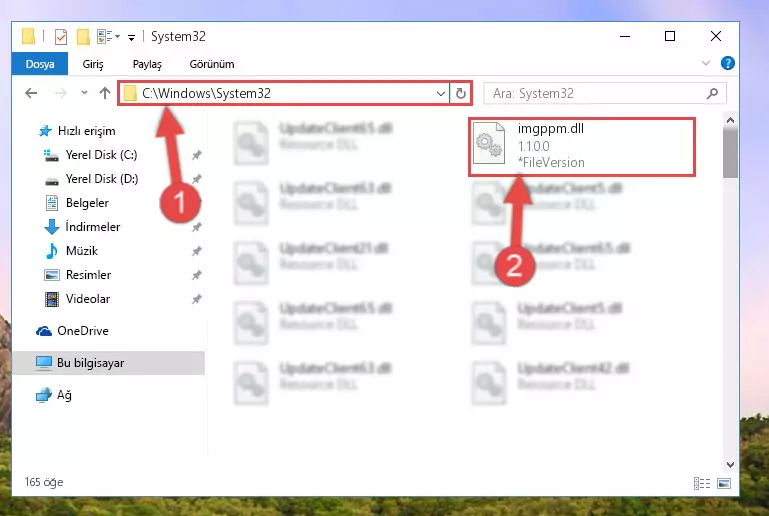The image size is (769, 516).
Task: Click the file list scroll down arrow
Action: pyautogui.click(x=730, y=465)
